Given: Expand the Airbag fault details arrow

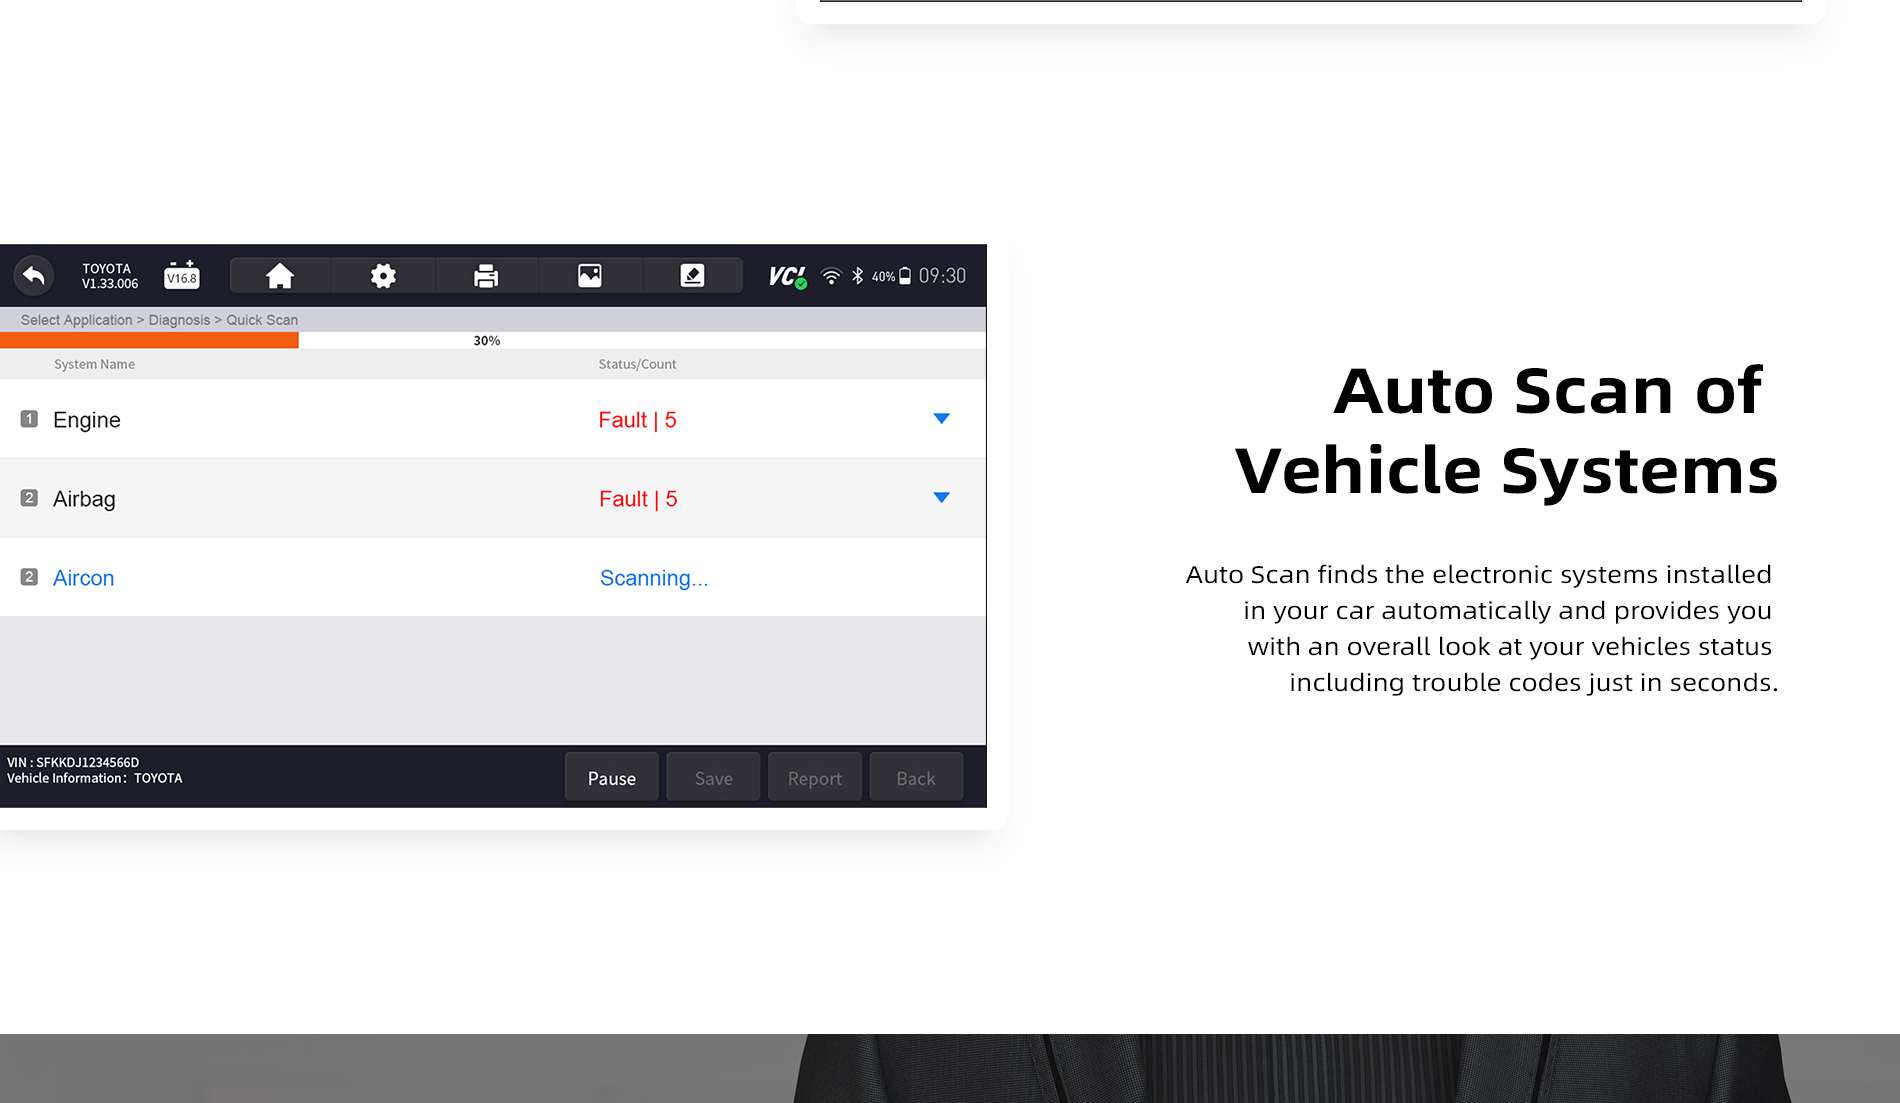Looking at the screenshot, I should pyautogui.click(x=941, y=498).
